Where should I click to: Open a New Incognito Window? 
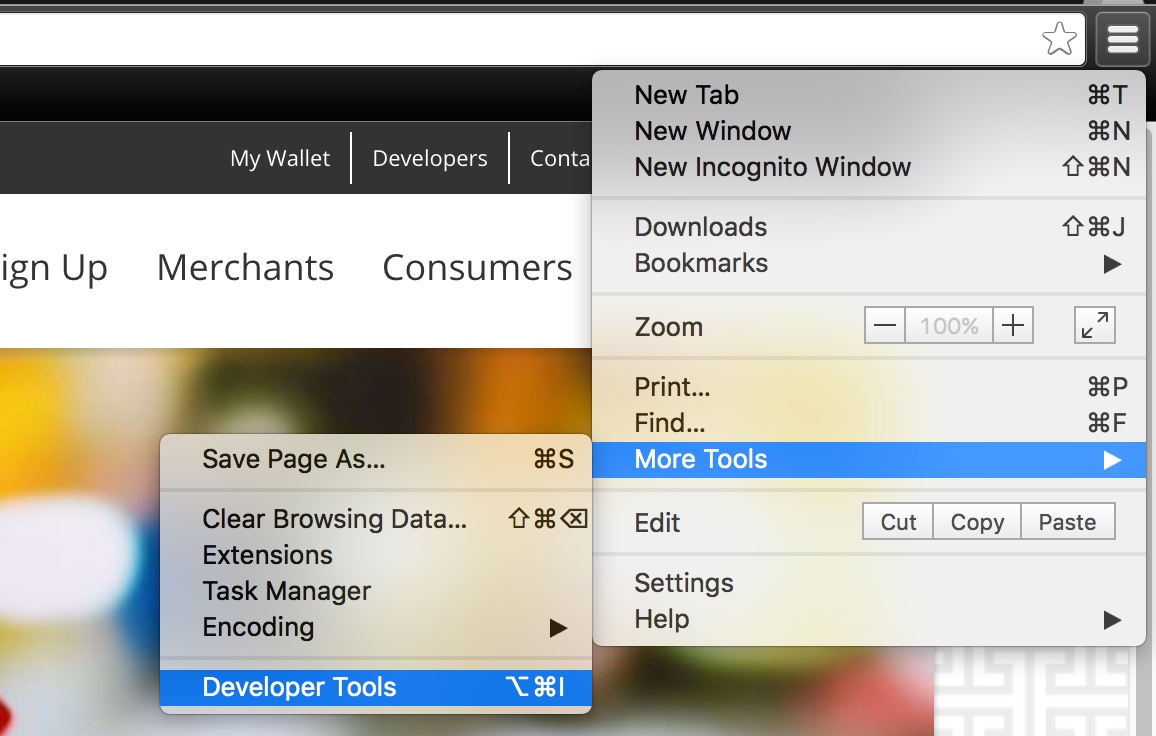coord(869,167)
